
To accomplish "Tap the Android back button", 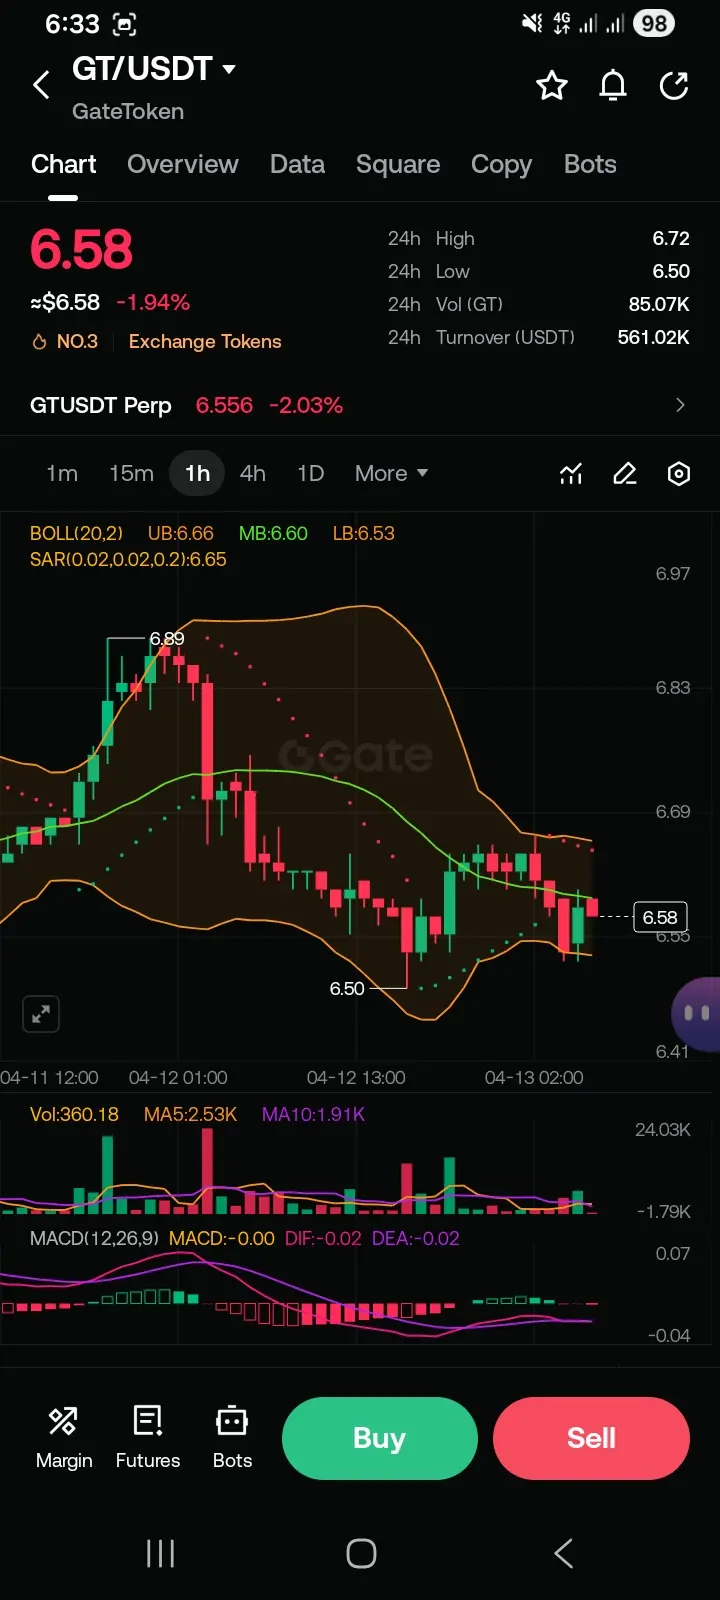I will pos(563,1553).
